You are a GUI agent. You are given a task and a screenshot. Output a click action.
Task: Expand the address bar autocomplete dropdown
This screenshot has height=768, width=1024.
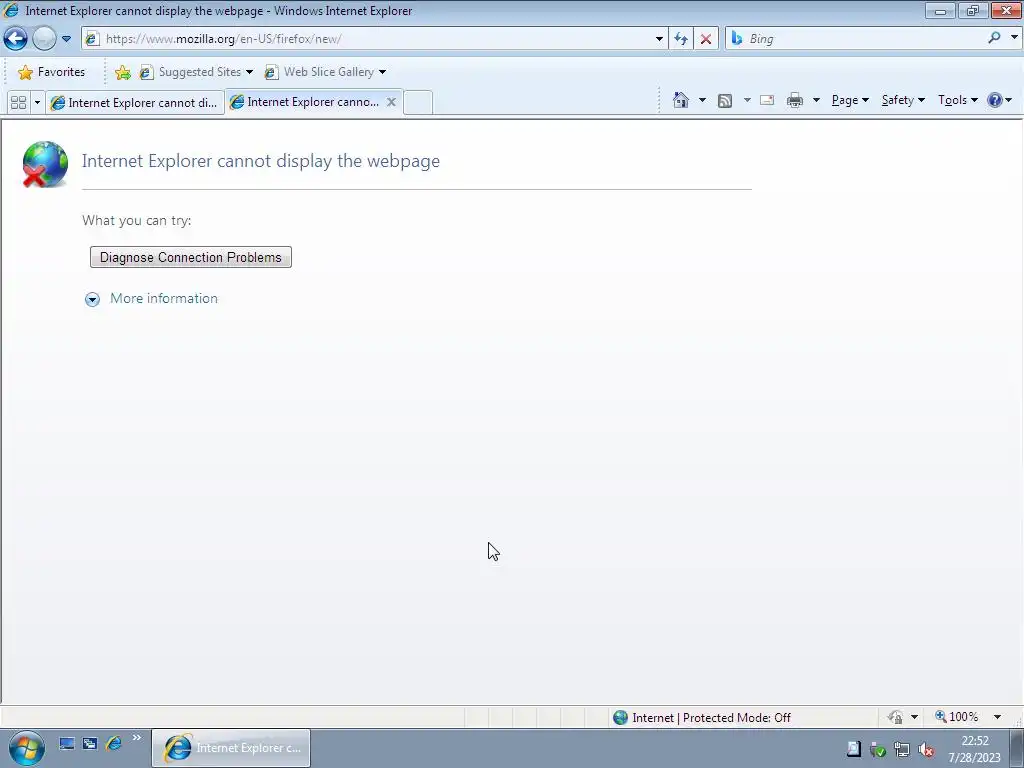pyautogui.click(x=659, y=39)
